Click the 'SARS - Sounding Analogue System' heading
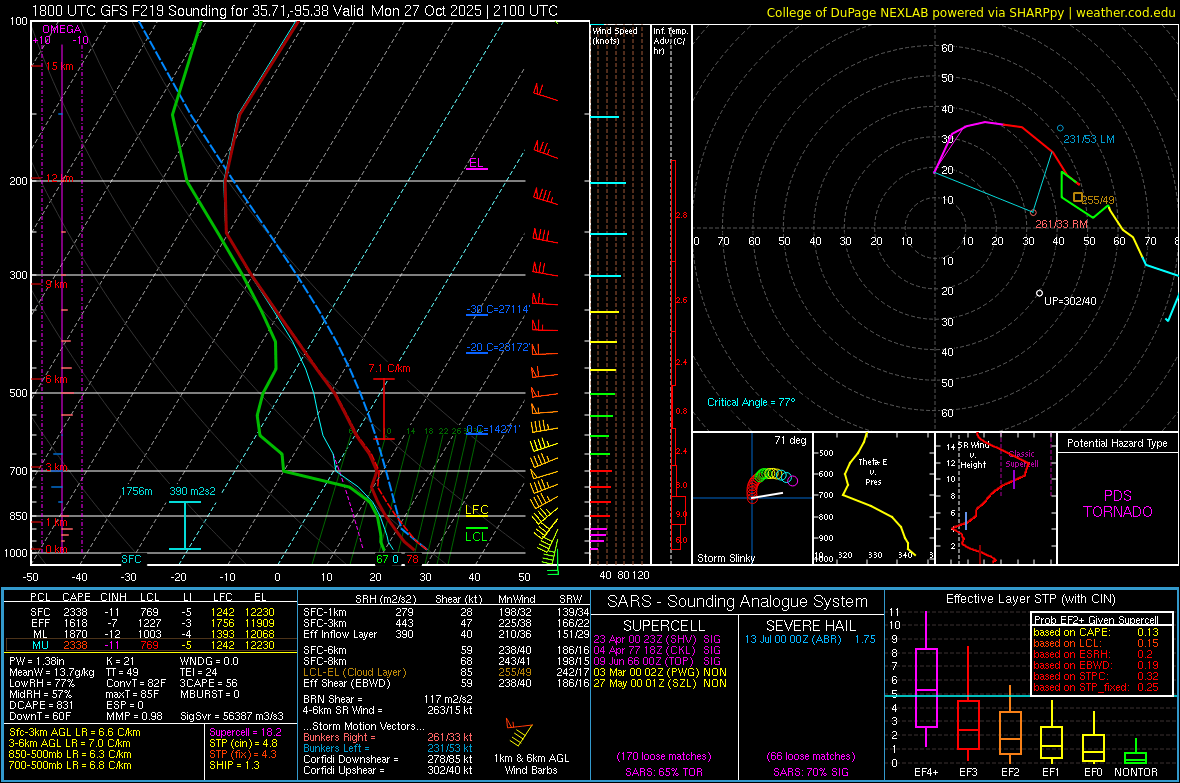Screen dimensions: 1180x783 tap(737, 602)
